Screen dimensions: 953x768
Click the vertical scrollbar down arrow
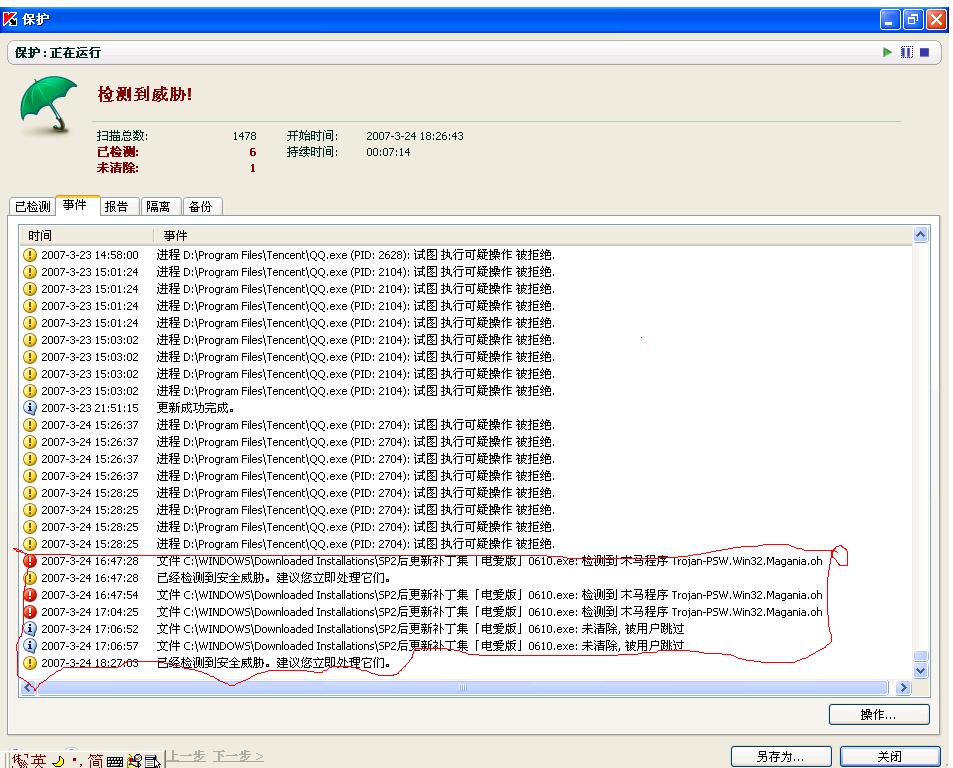point(920,671)
